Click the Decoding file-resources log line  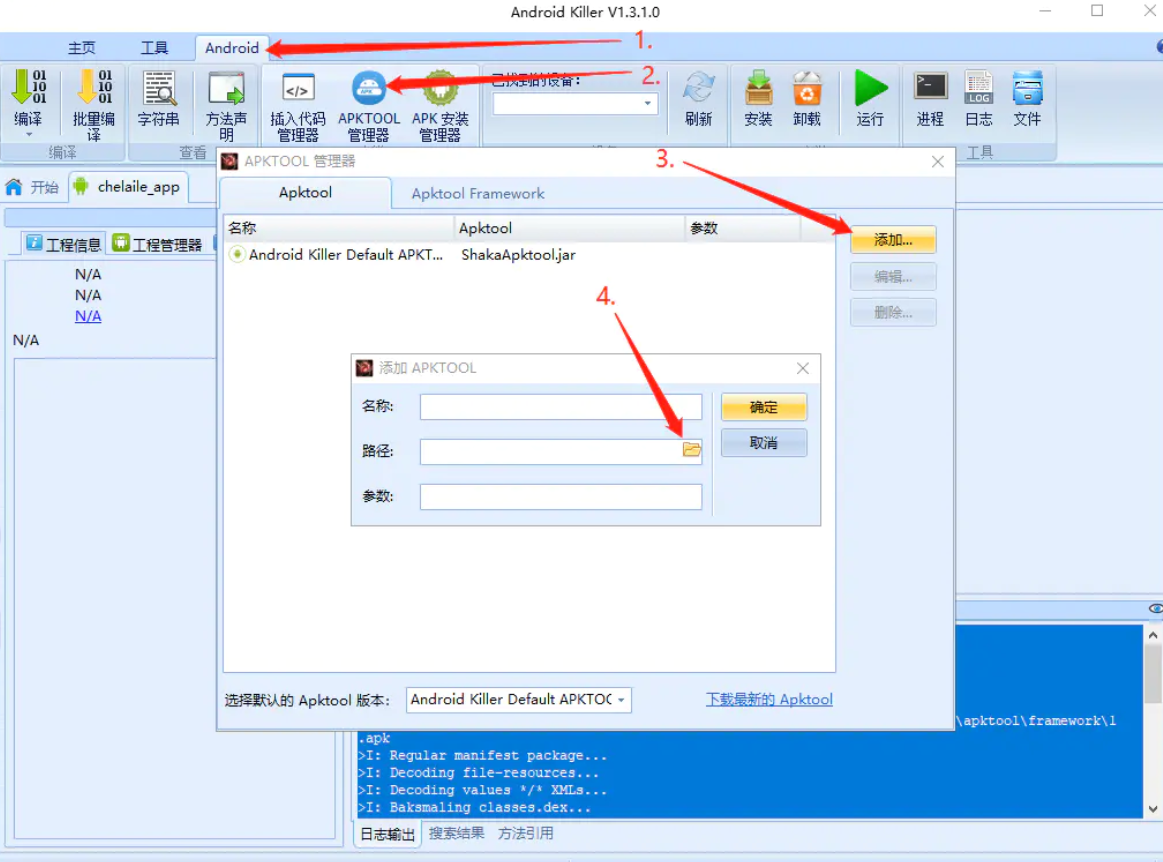coord(479,772)
